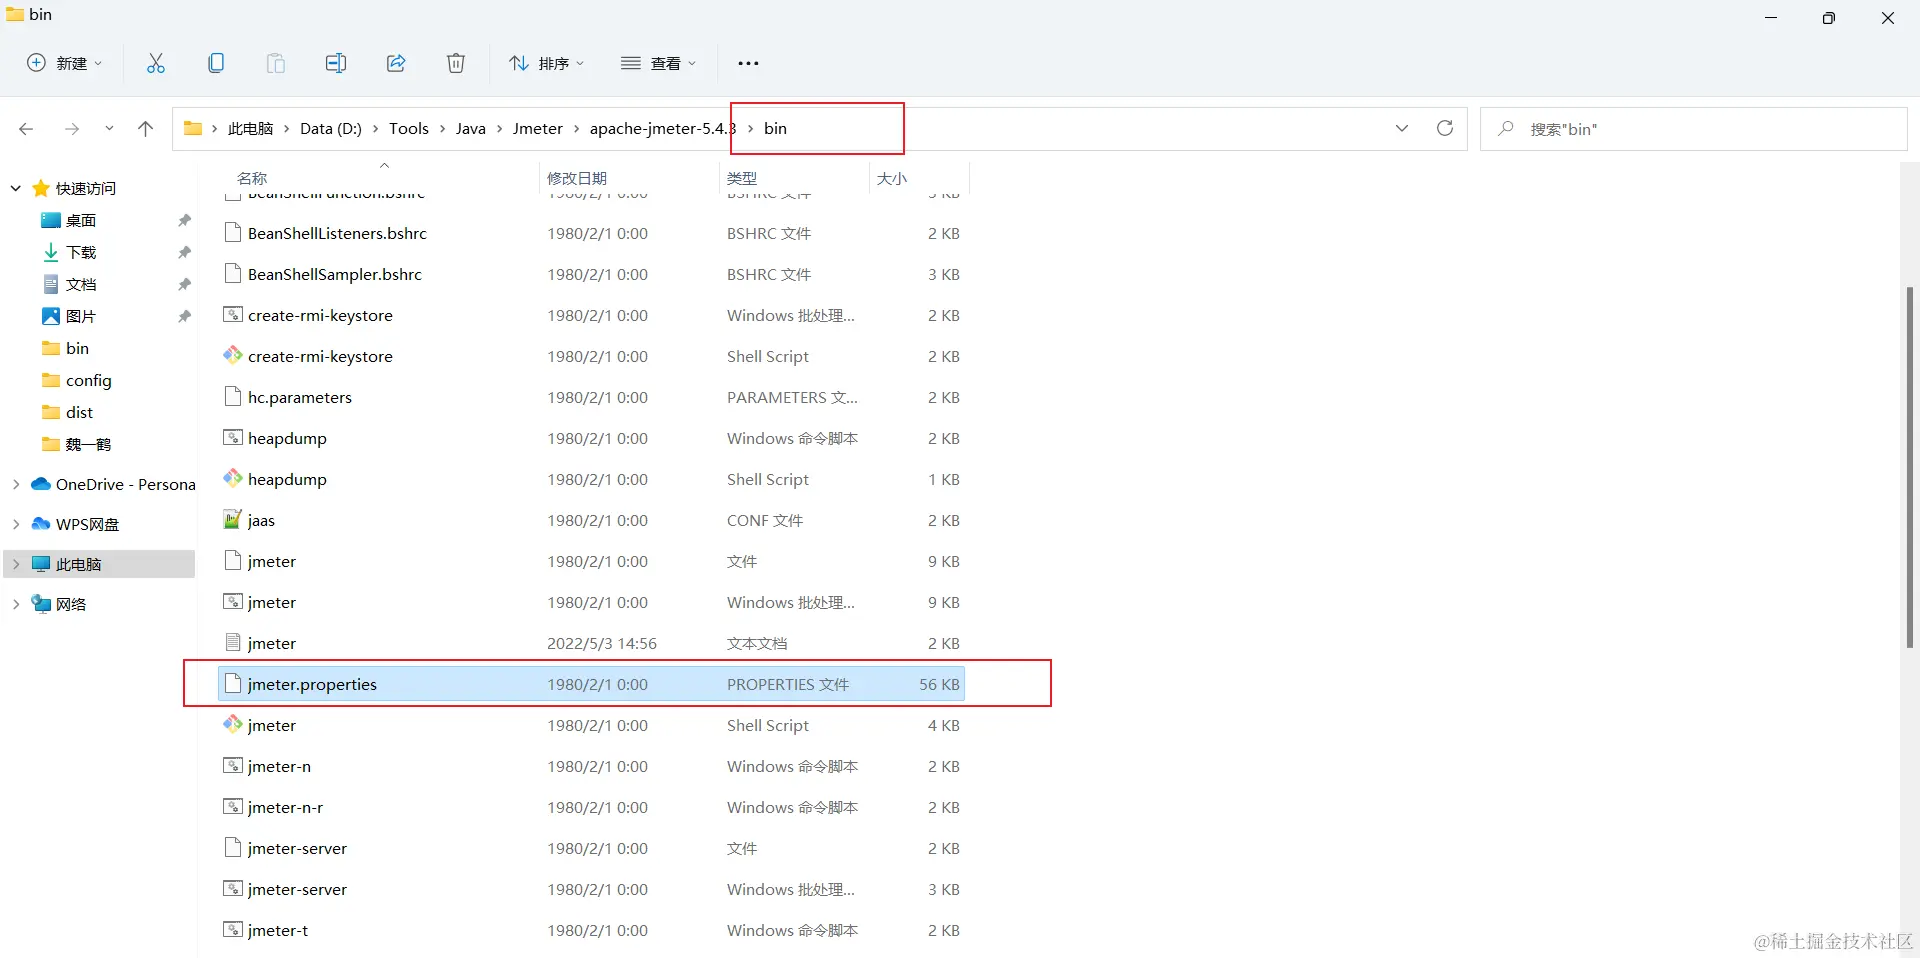The width and height of the screenshot is (1920, 958).
Task: Navigate to Jmeter in breadcrumb
Action: tap(538, 128)
